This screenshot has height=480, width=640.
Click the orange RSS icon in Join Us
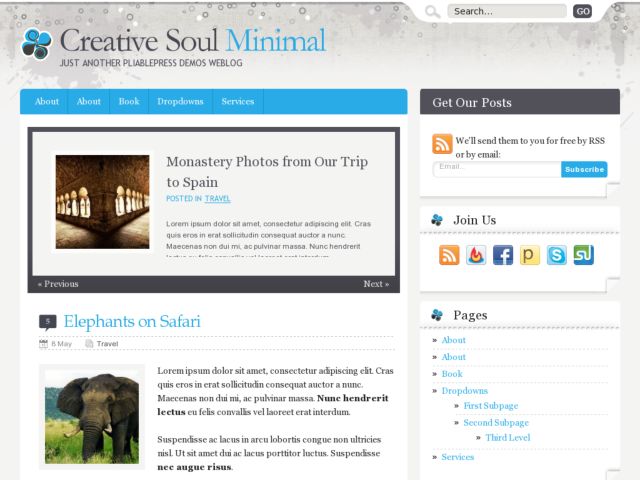pyautogui.click(x=449, y=255)
